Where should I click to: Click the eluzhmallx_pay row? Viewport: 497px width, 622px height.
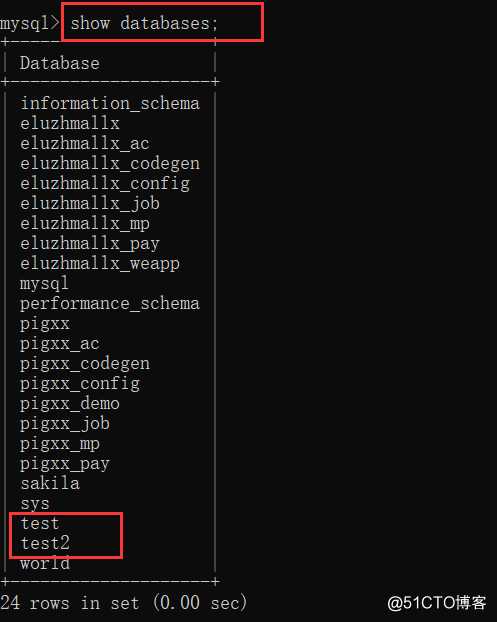pyautogui.click(x=90, y=244)
